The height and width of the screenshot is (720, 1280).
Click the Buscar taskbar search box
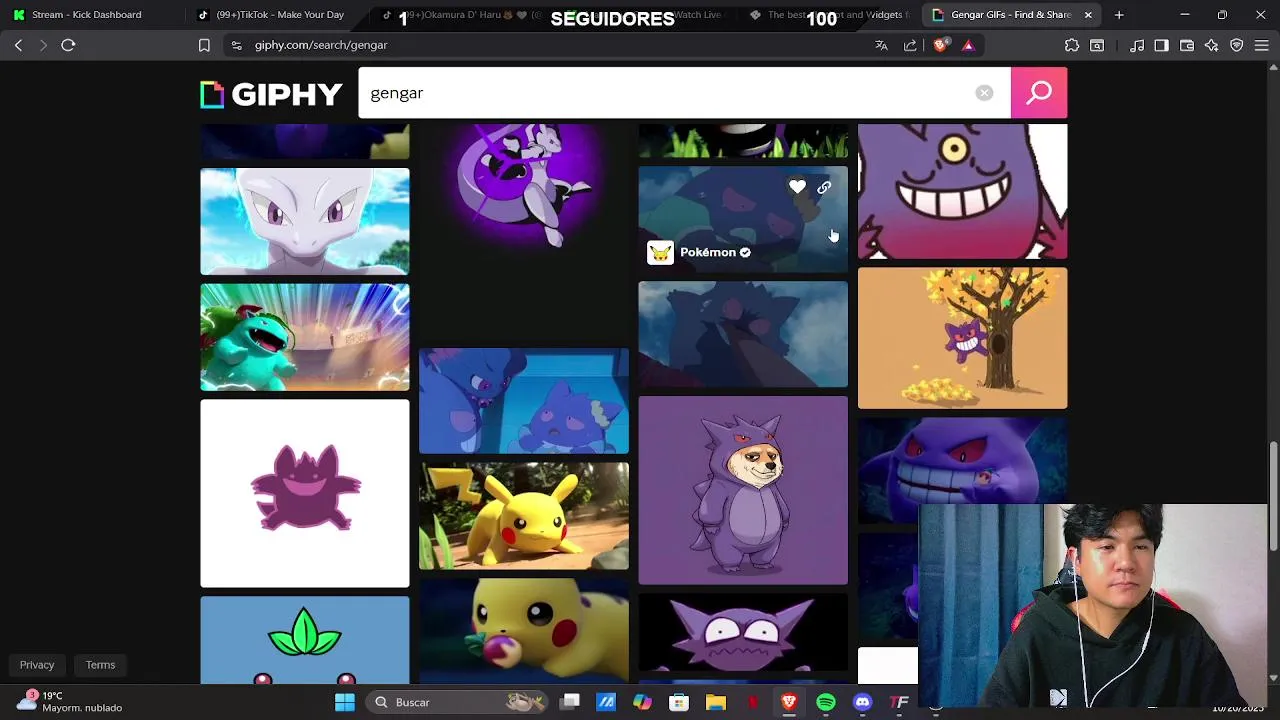[x=455, y=702]
